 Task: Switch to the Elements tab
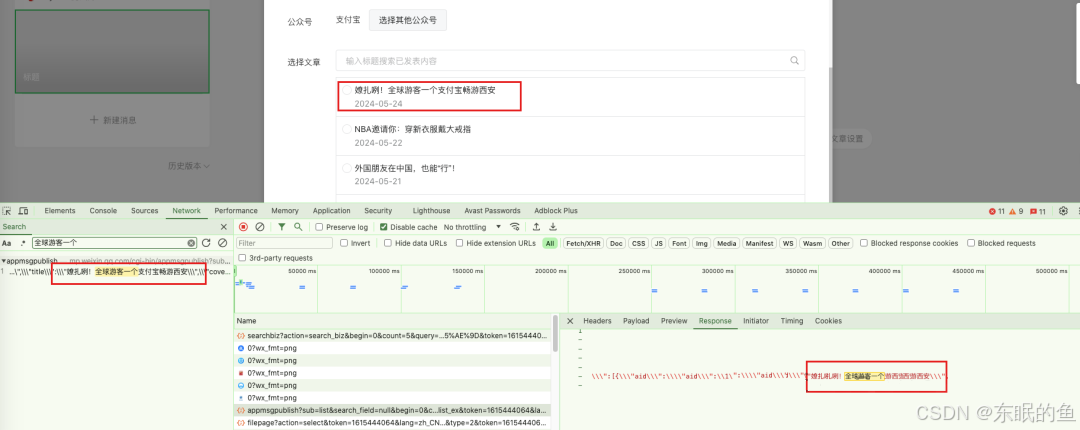click(x=60, y=211)
